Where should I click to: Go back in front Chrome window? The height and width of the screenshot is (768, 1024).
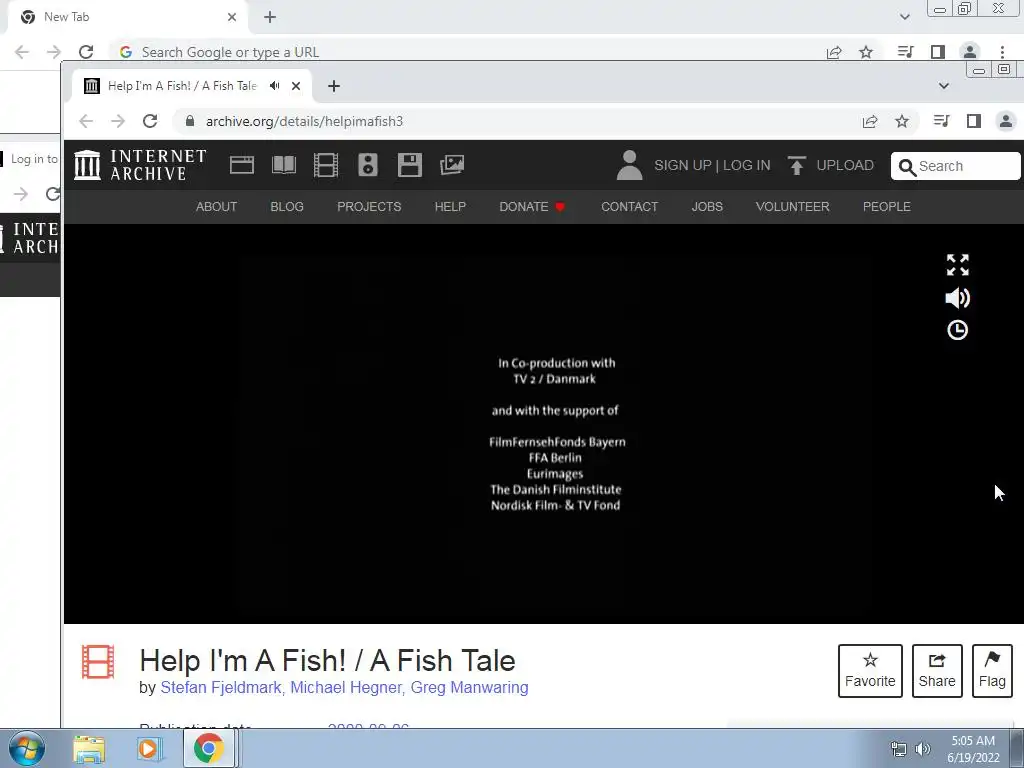(x=86, y=121)
